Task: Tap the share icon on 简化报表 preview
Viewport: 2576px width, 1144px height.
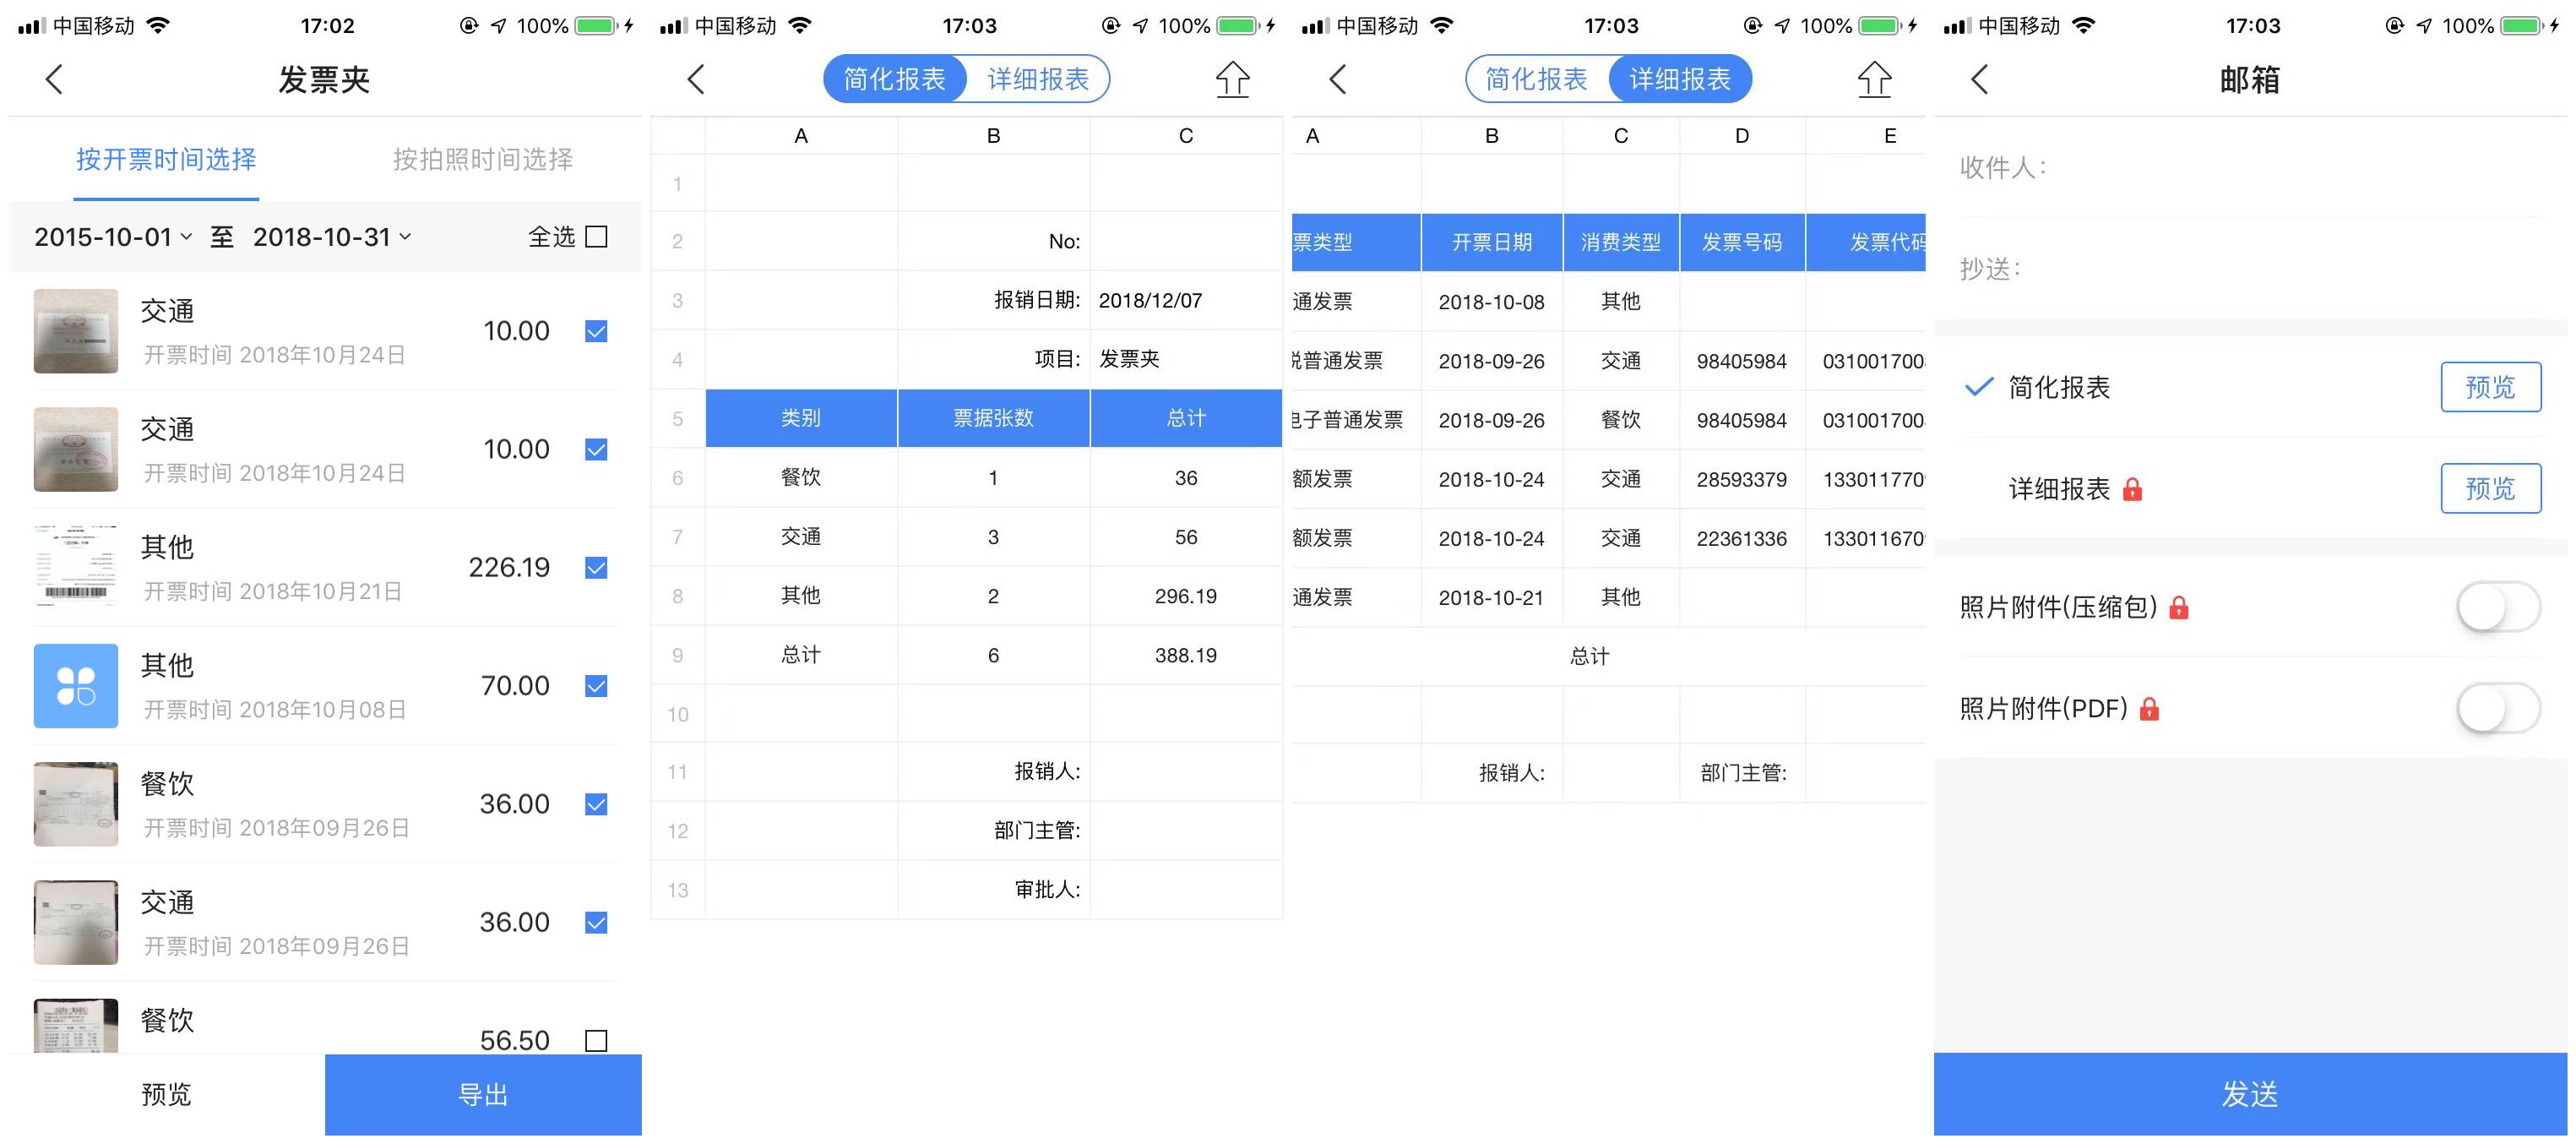Action: [1232, 79]
